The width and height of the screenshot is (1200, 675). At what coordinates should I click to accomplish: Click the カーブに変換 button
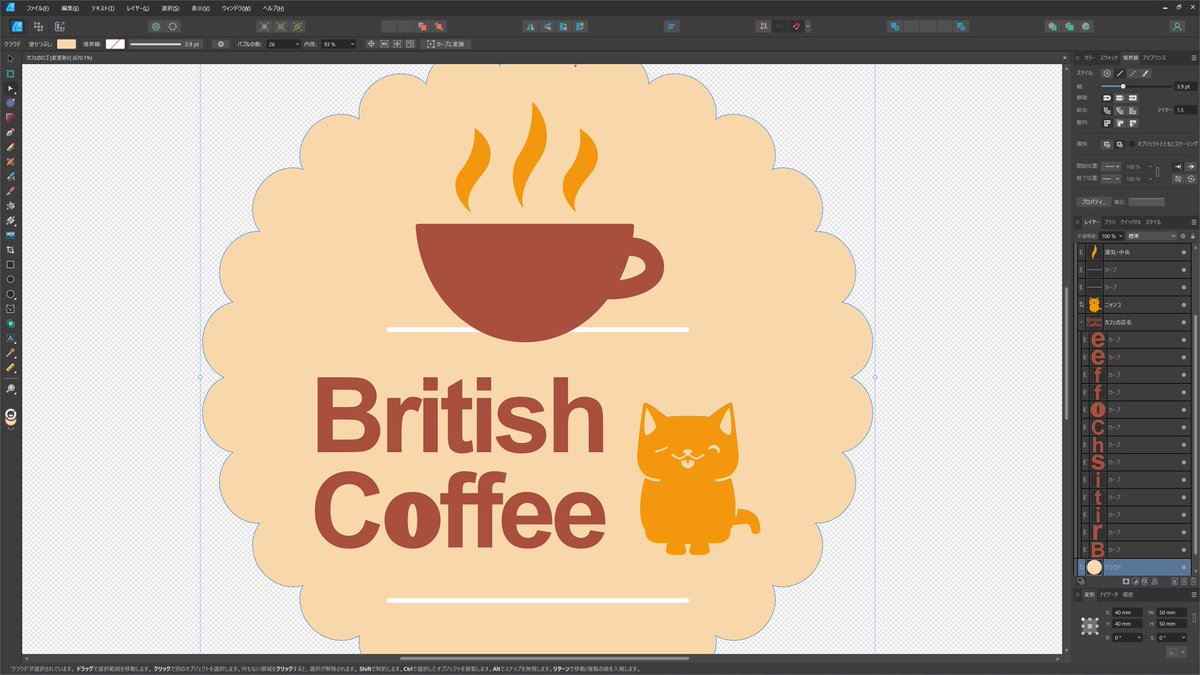click(445, 44)
